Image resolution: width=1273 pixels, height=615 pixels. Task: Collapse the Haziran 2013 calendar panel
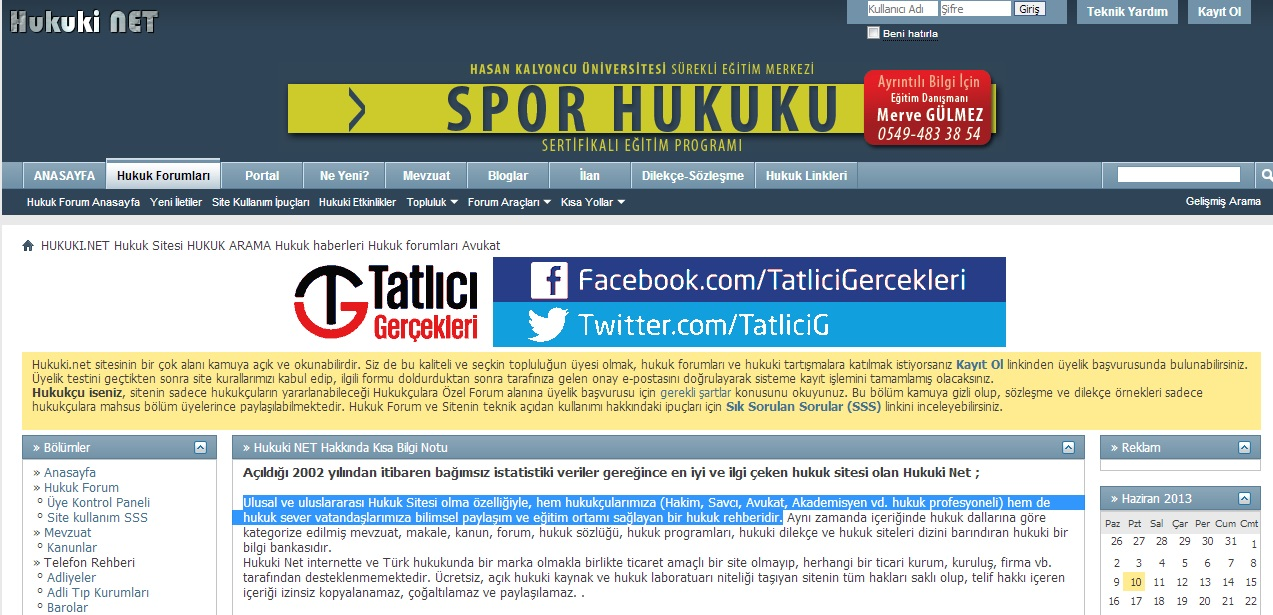(x=1245, y=498)
